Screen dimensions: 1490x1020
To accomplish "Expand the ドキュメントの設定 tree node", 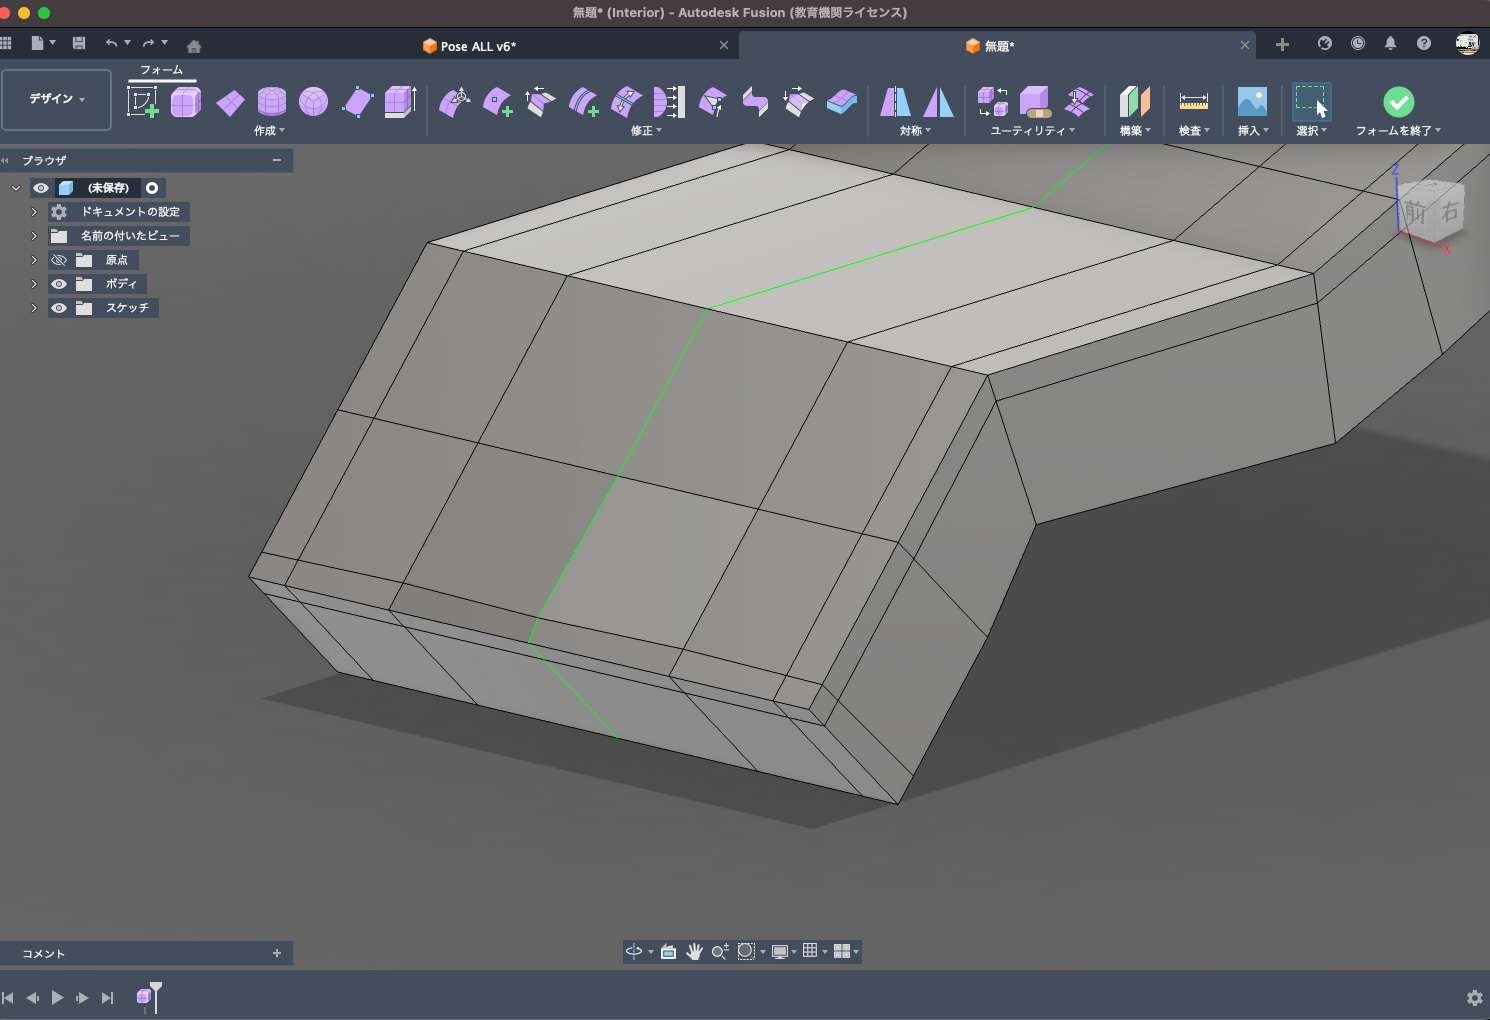I will click(34, 212).
